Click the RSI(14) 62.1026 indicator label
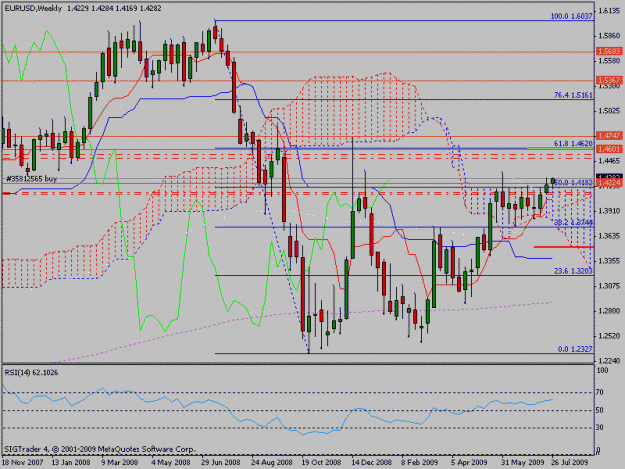 (31, 373)
